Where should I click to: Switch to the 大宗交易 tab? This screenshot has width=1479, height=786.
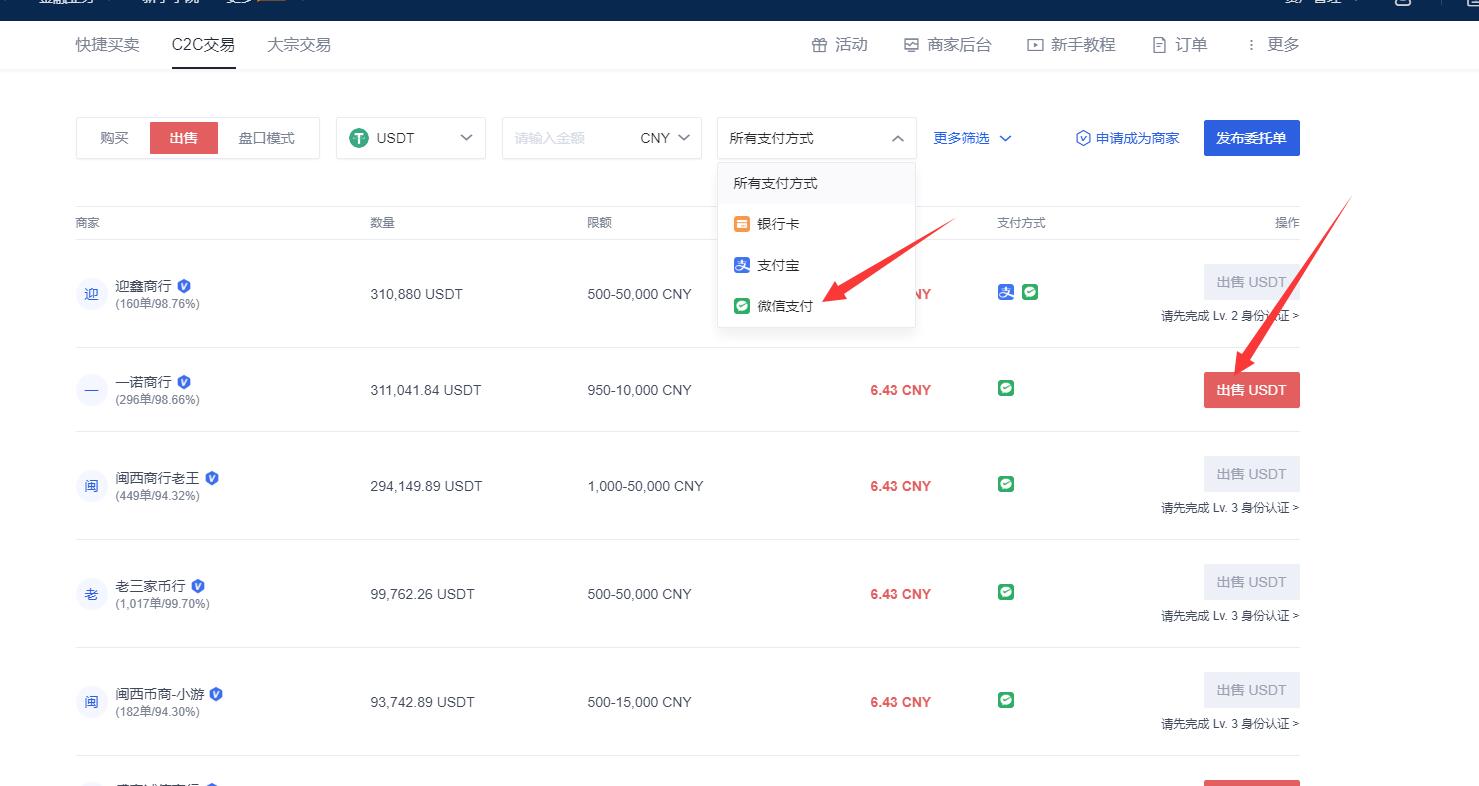point(297,44)
